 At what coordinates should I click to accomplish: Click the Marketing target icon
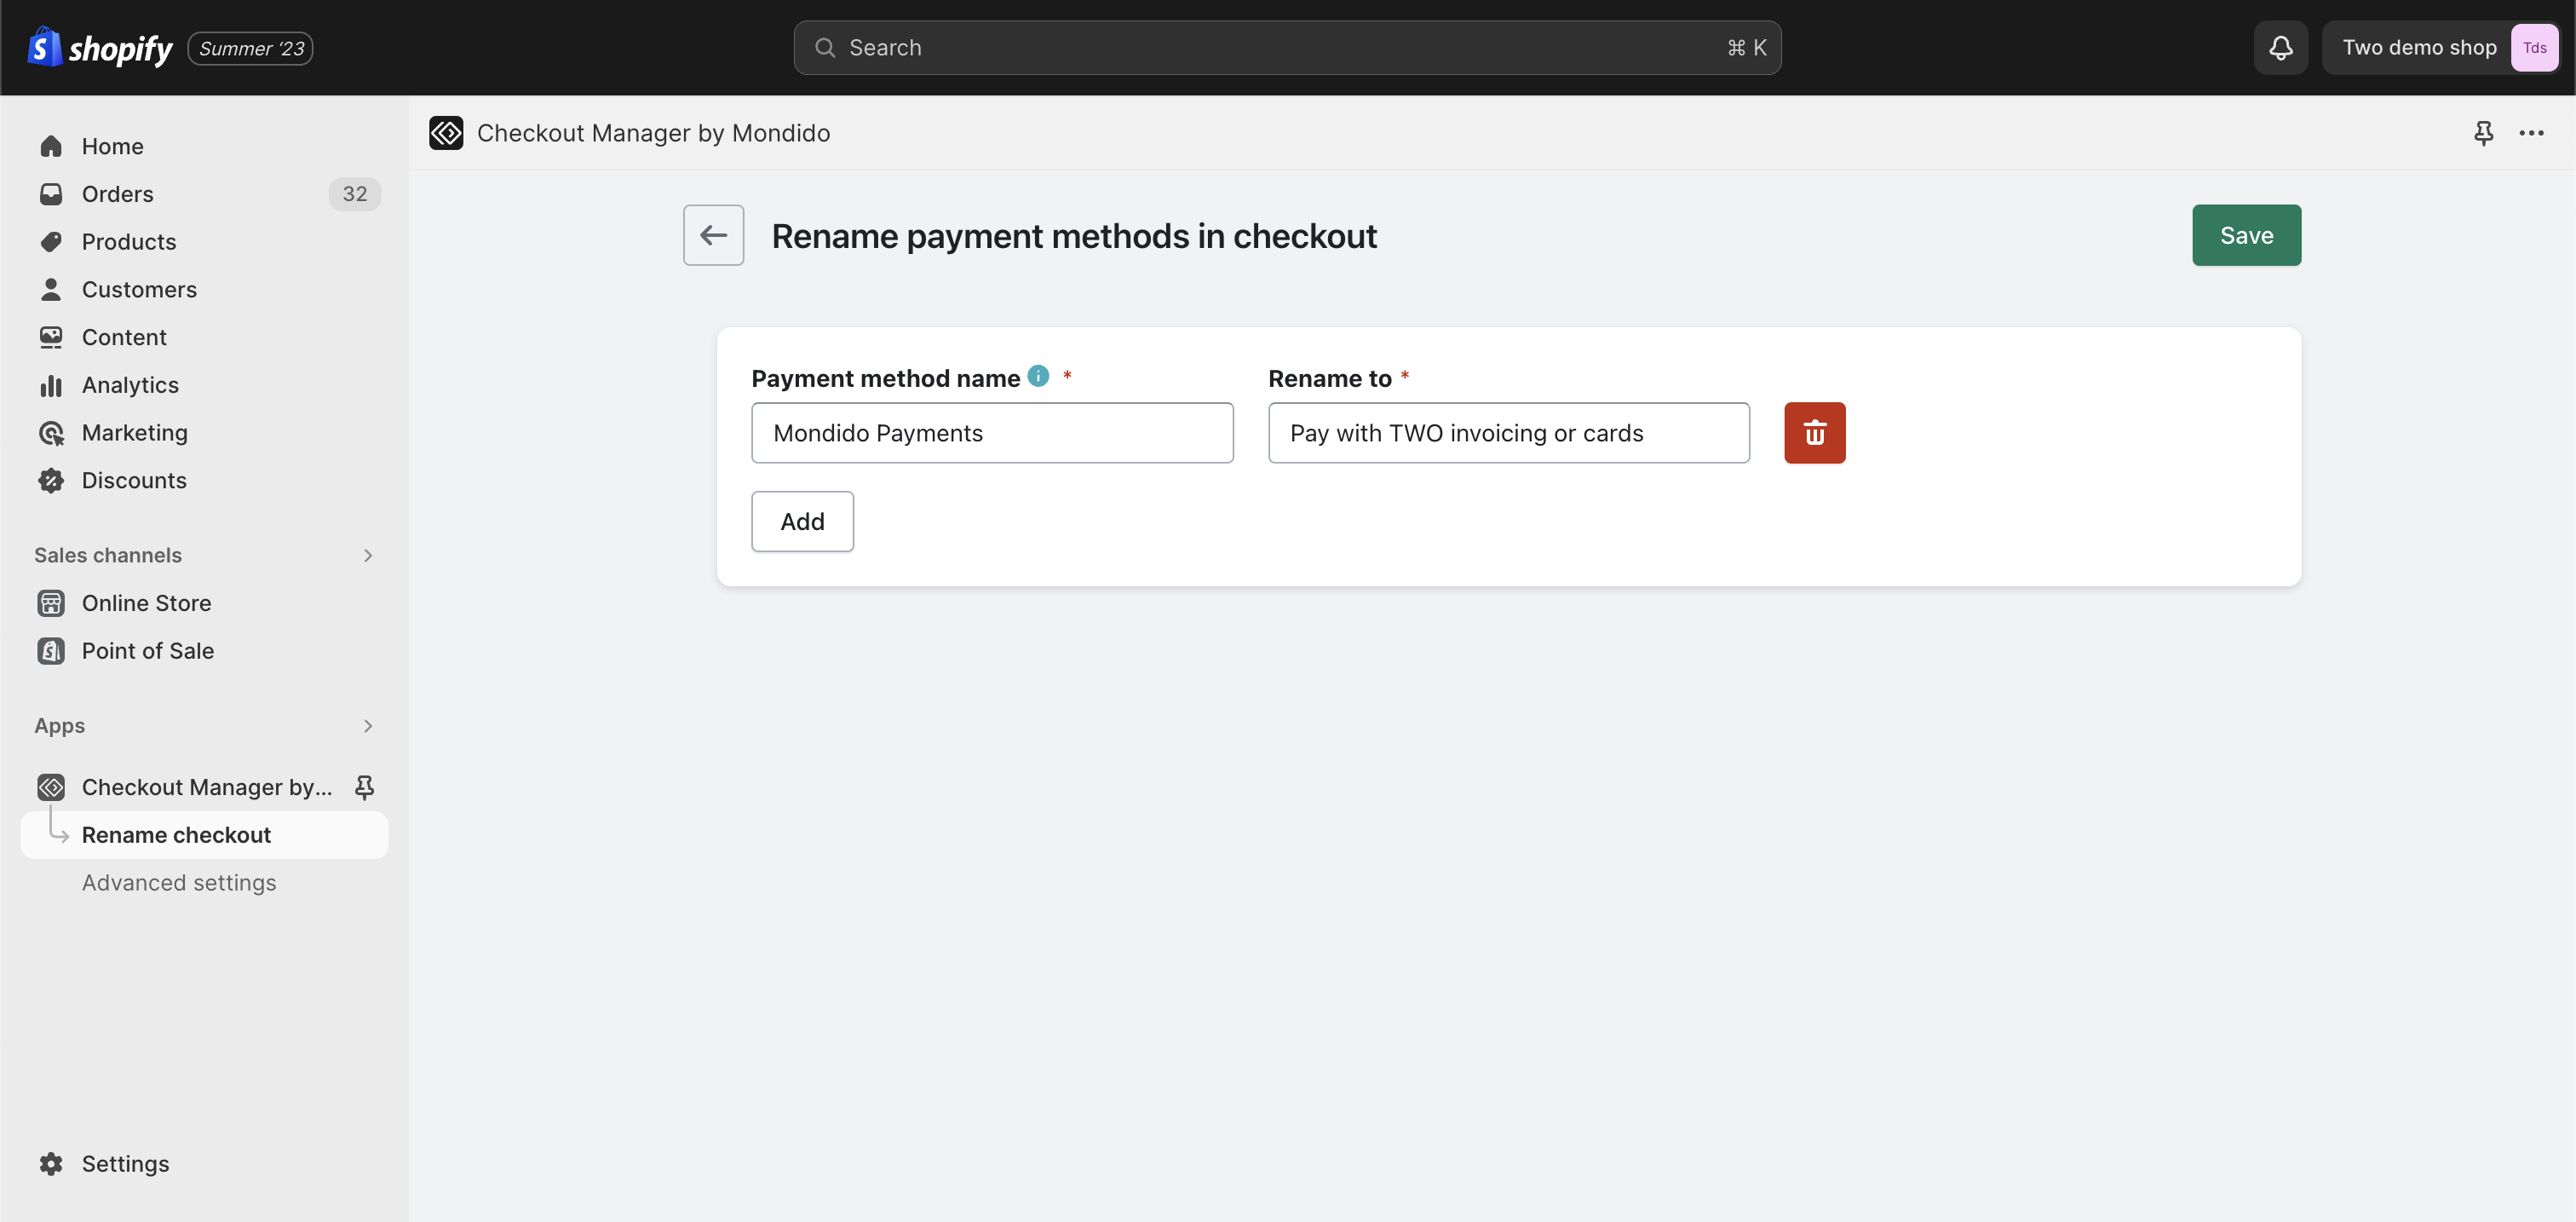(51, 433)
